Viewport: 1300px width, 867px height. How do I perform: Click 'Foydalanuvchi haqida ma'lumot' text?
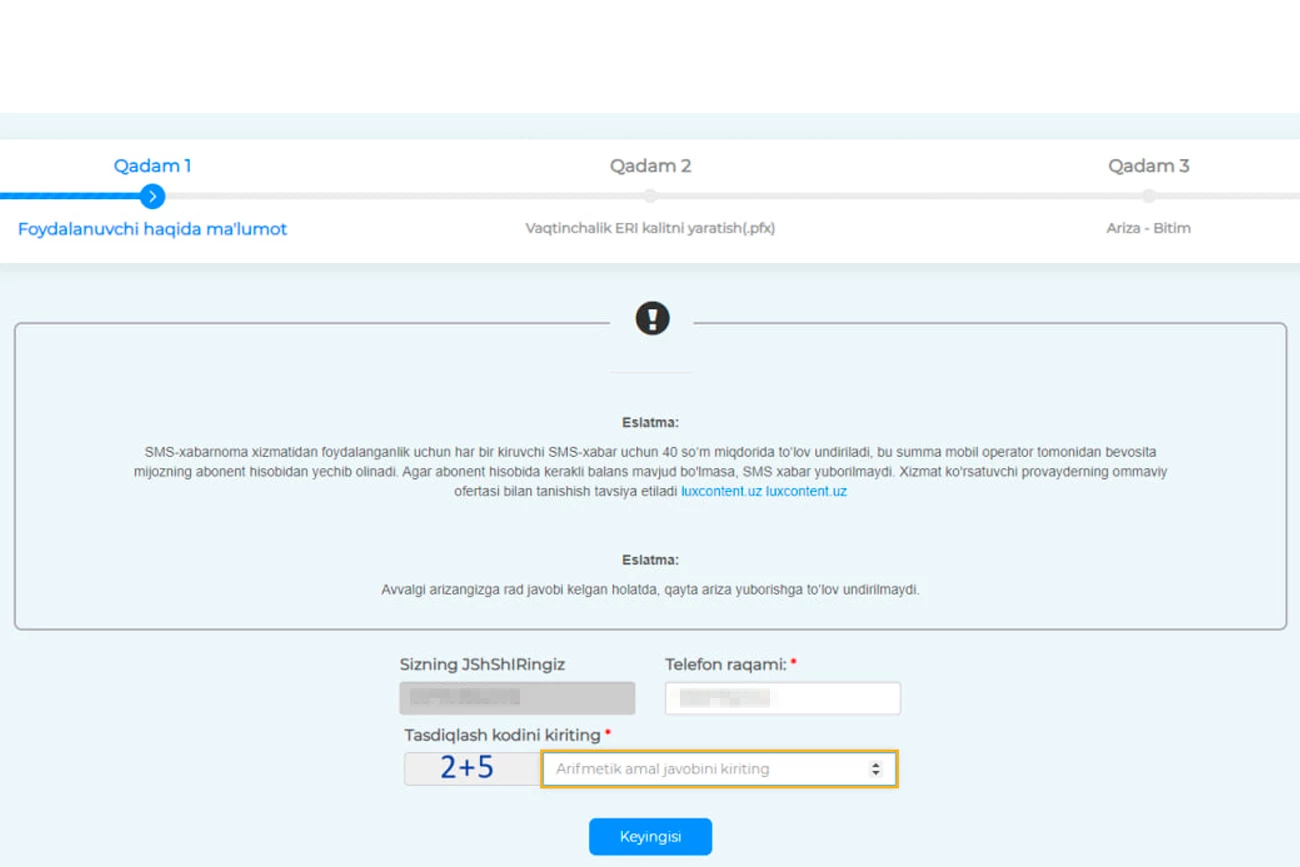(152, 229)
